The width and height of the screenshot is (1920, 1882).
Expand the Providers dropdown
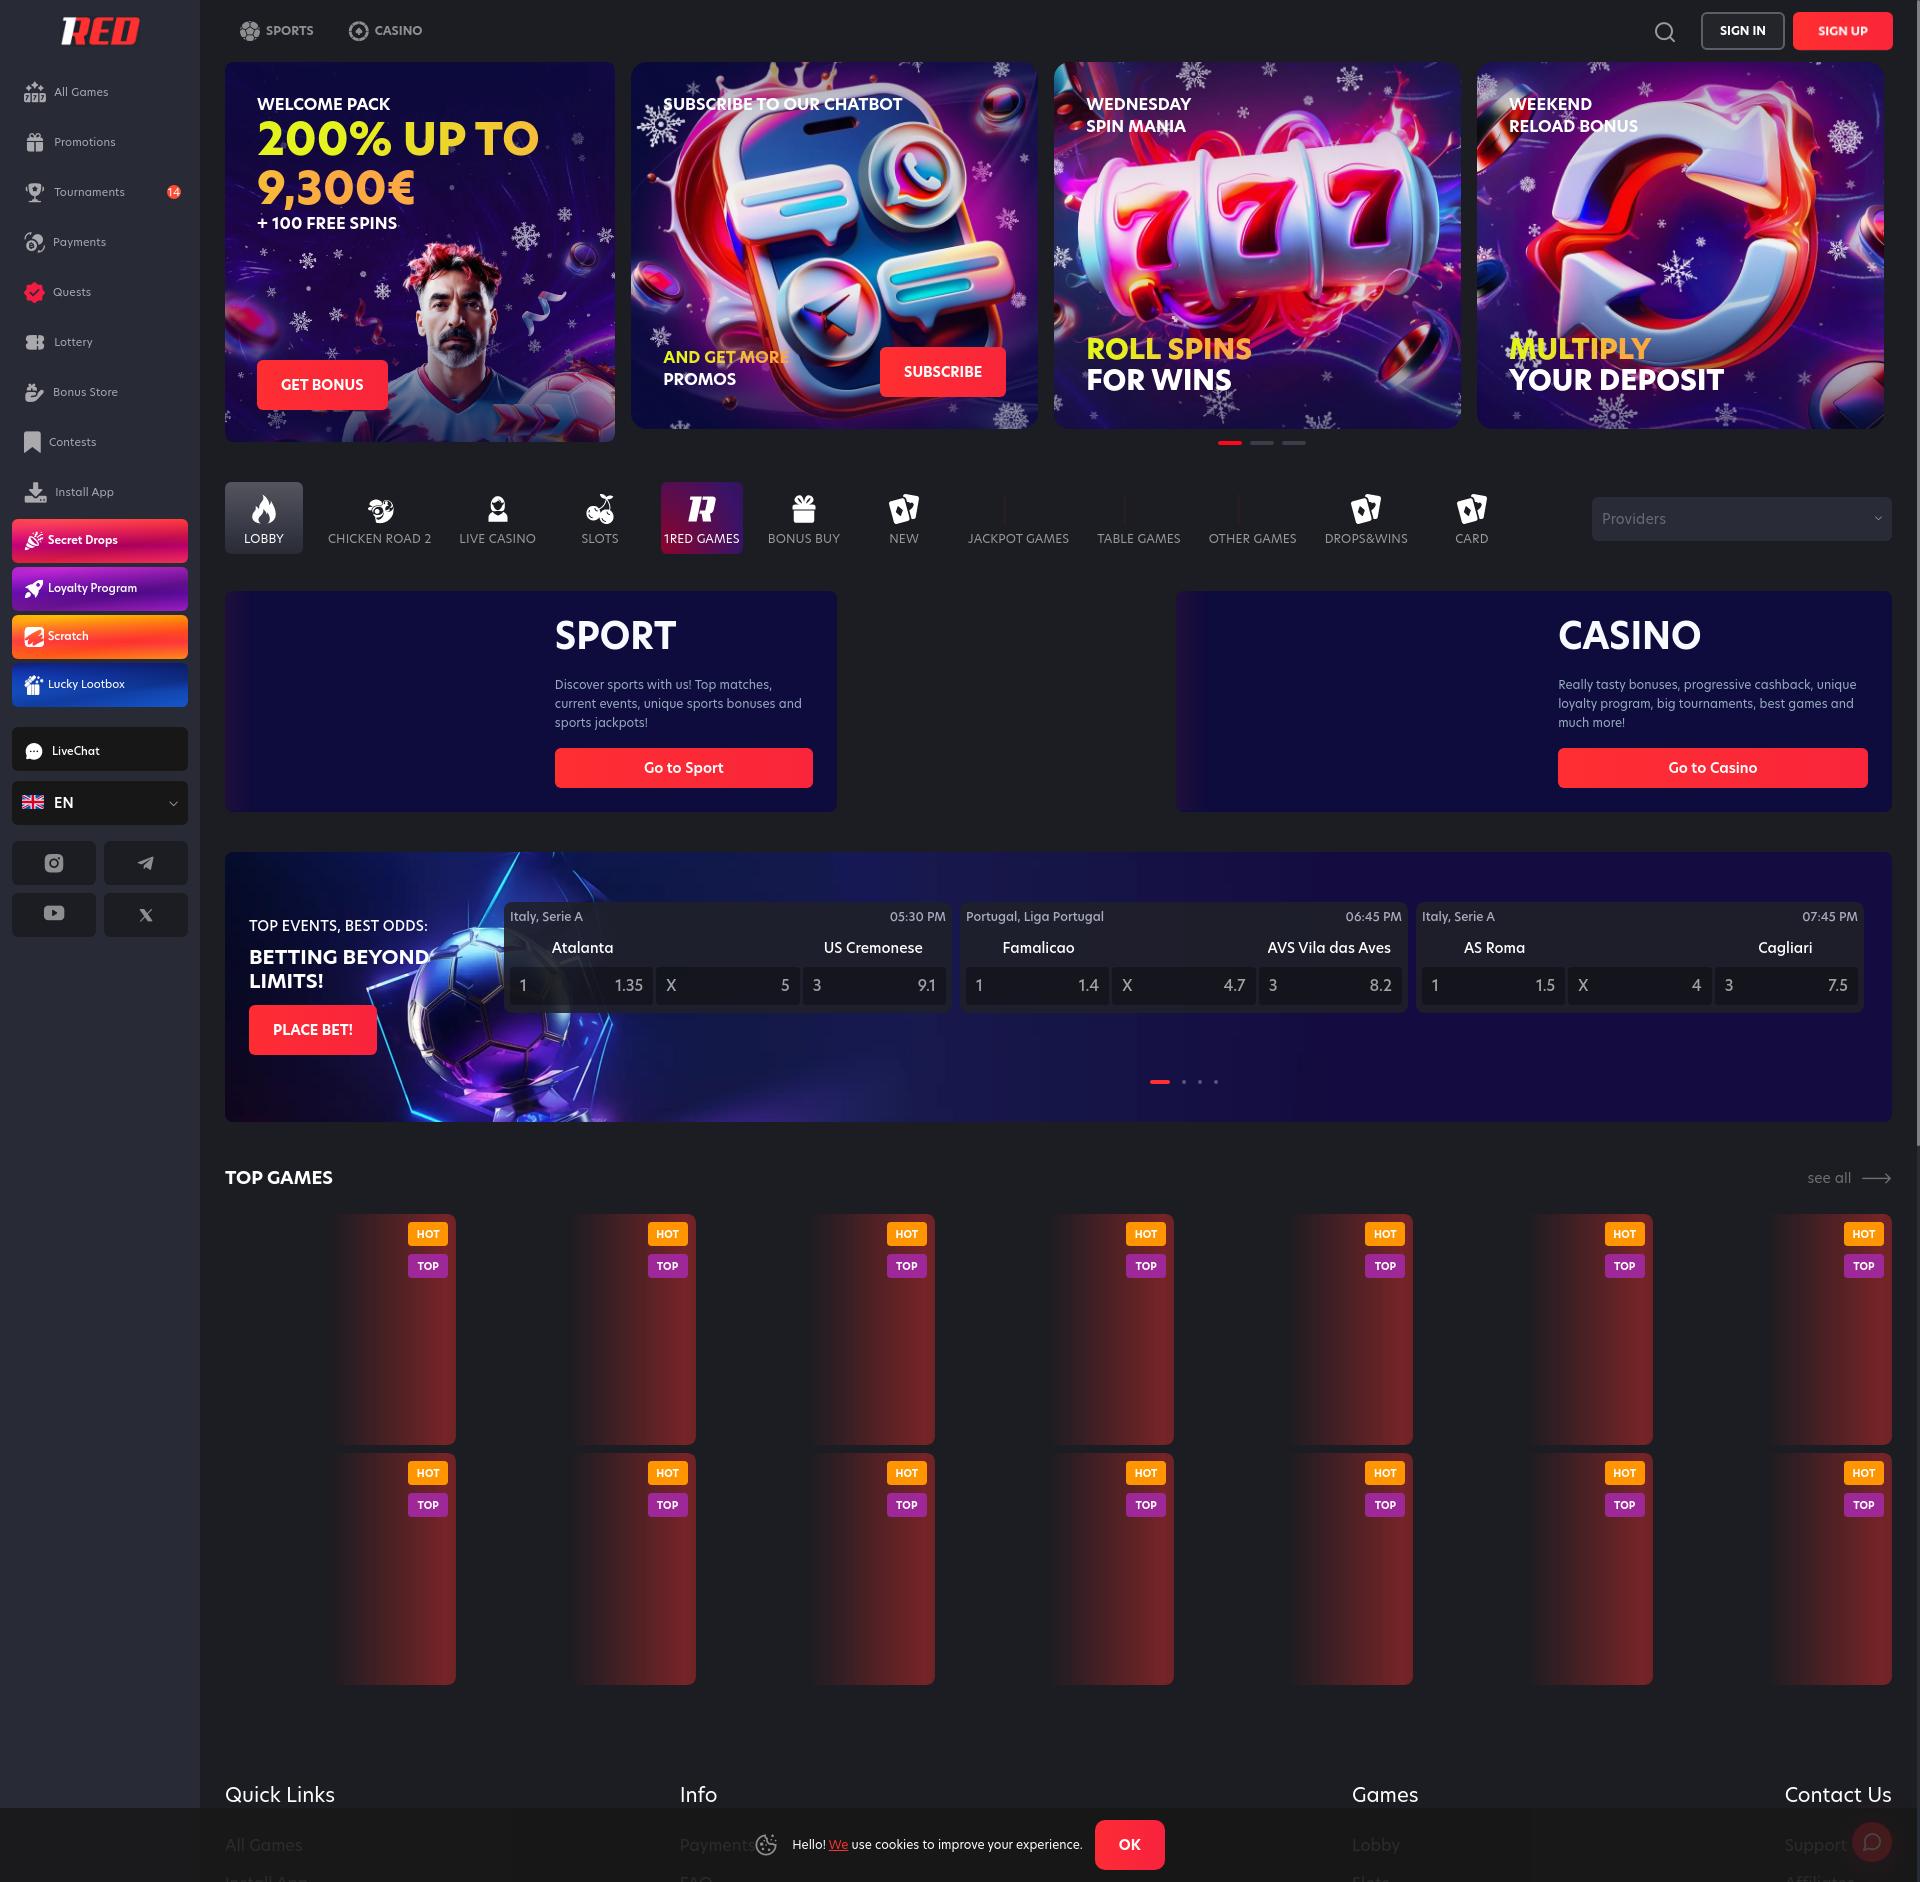tap(1740, 519)
